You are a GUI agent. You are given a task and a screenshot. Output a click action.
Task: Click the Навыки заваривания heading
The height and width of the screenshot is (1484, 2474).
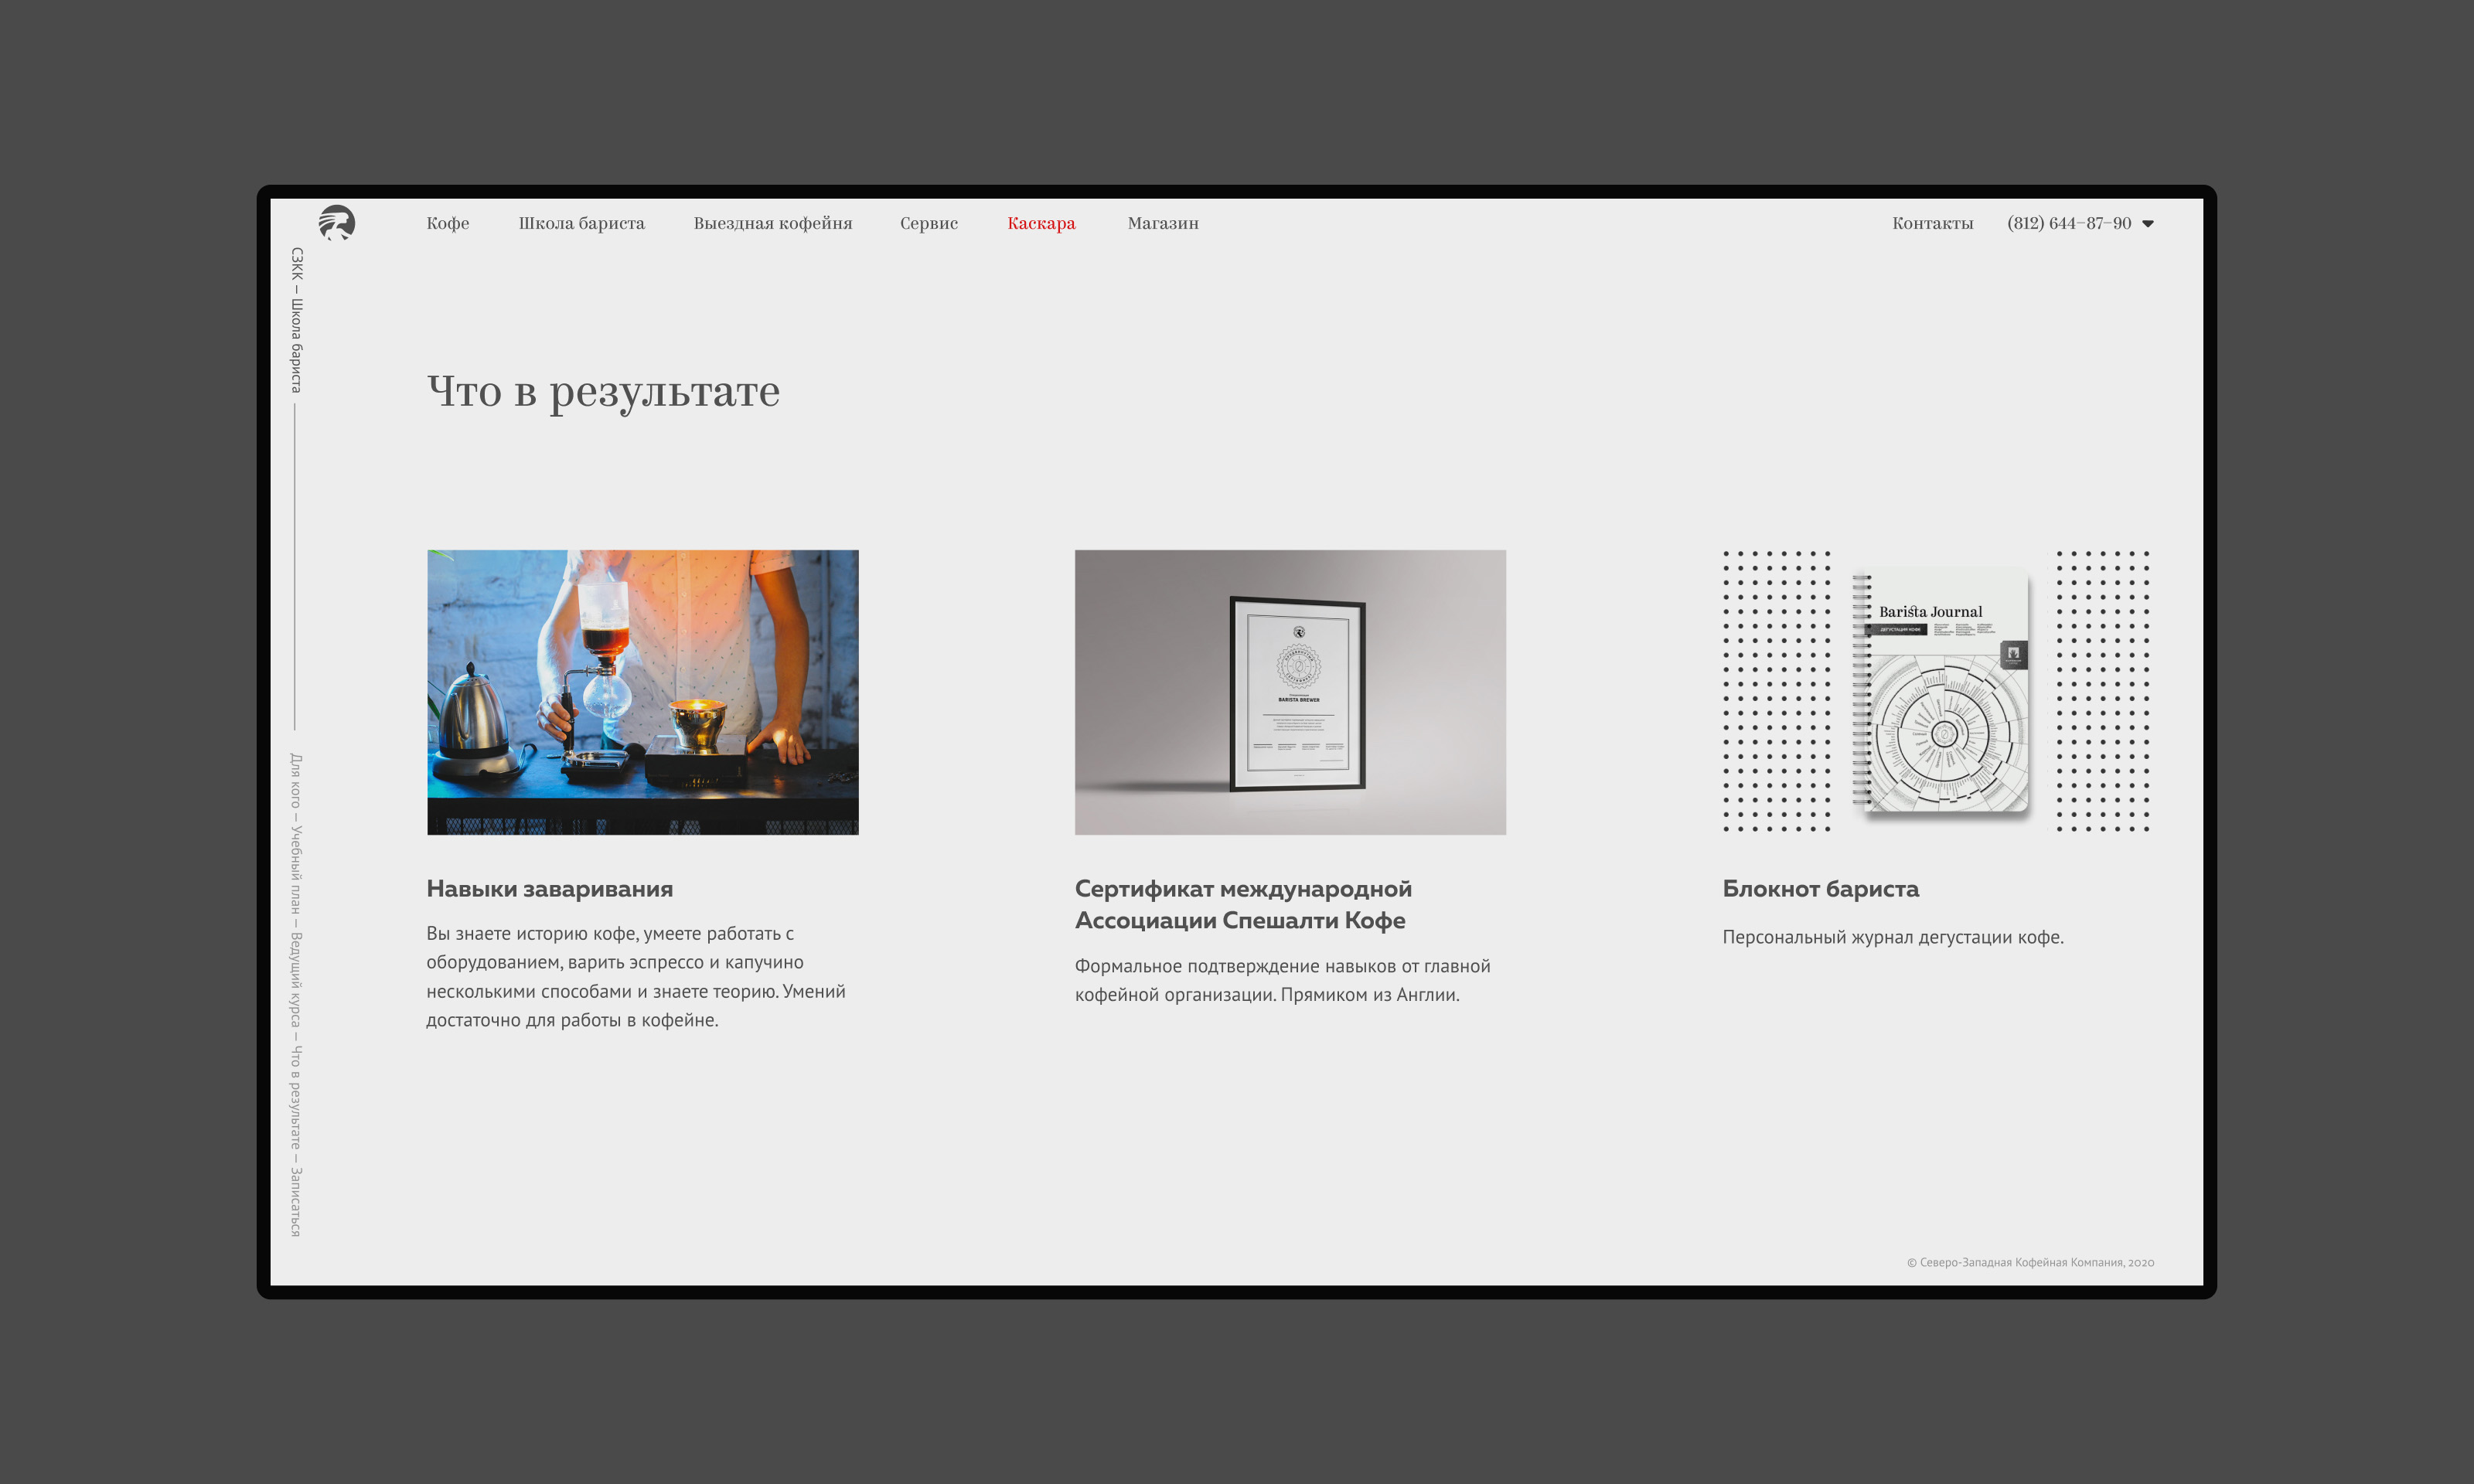click(x=549, y=888)
